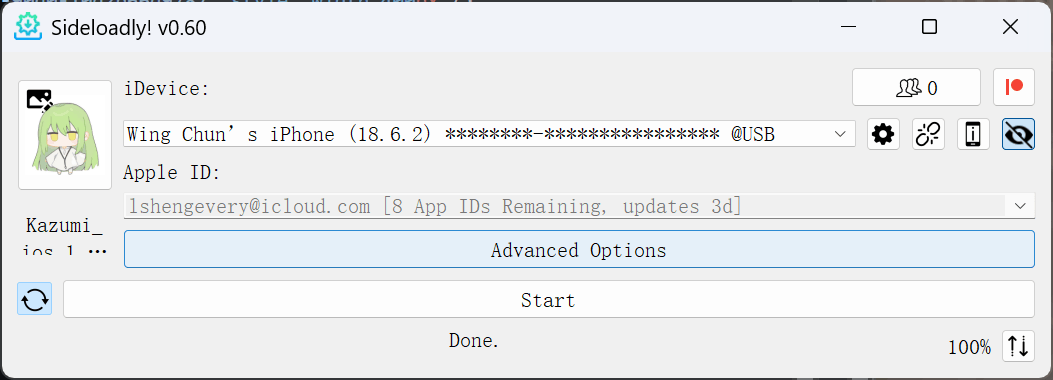Viewport: 1053px width, 380px height.
Task: Click the Start button
Action: pyautogui.click(x=549, y=299)
